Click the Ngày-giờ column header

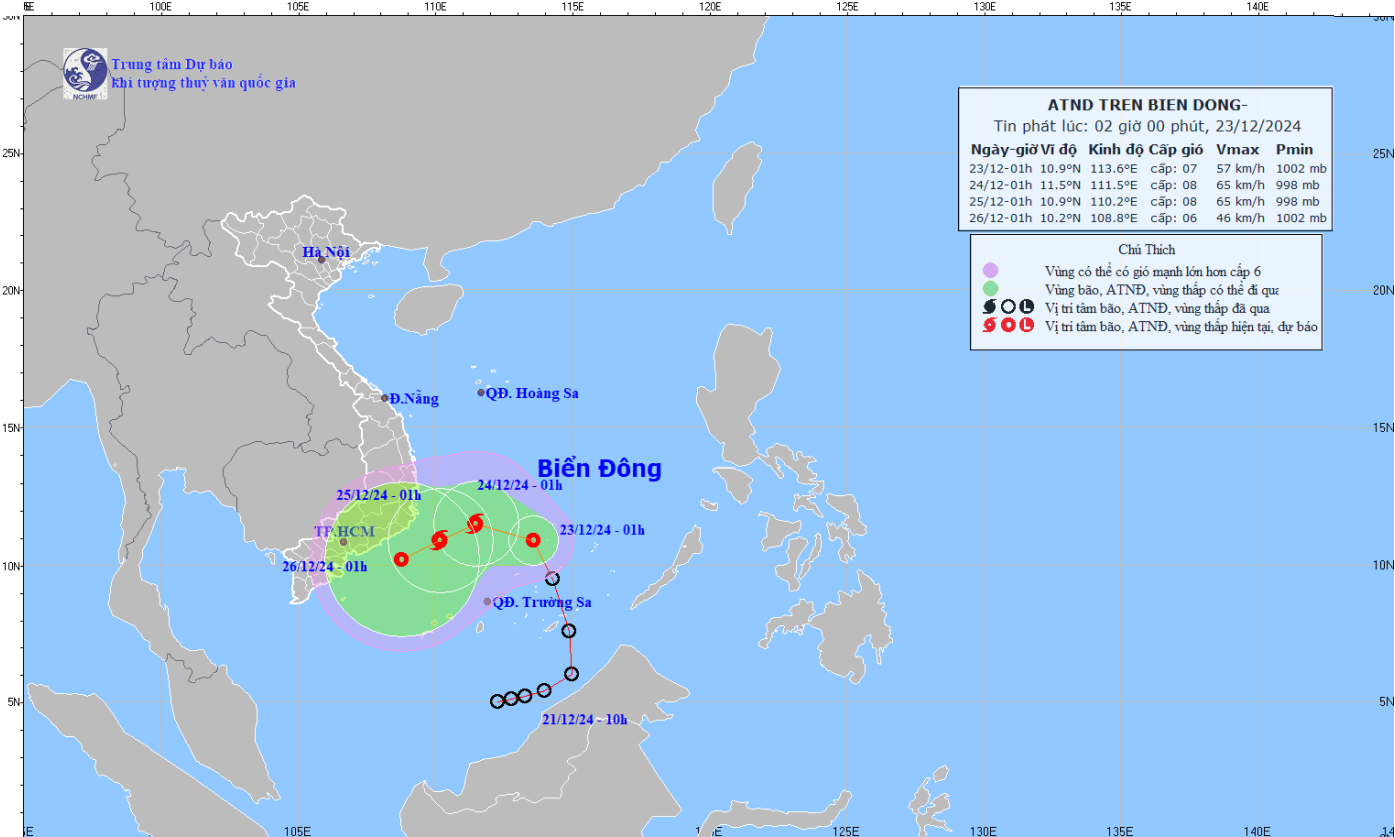1004,149
